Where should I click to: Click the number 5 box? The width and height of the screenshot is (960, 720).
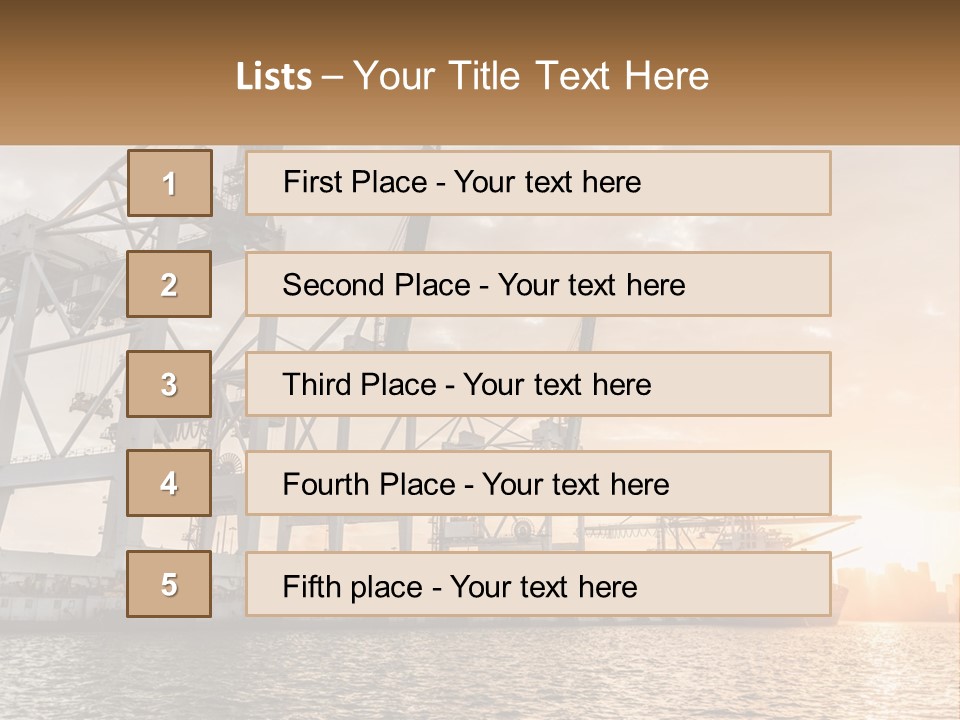pyautogui.click(x=169, y=584)
